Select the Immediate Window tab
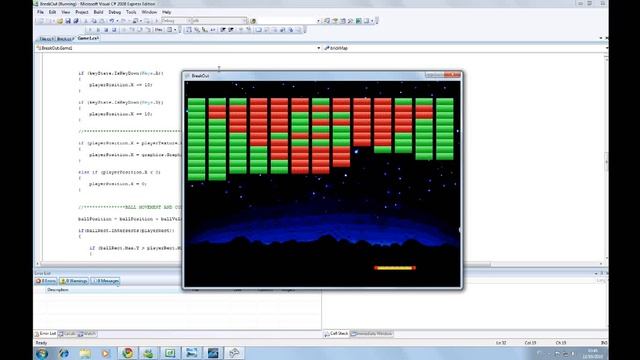 [372, 334]
